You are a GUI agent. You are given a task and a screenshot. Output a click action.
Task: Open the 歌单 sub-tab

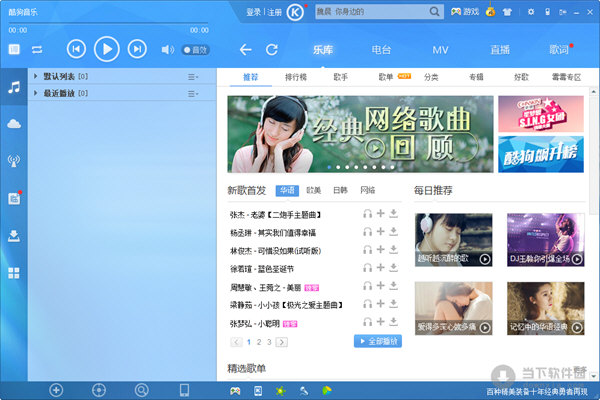click(x=386, y=77)
